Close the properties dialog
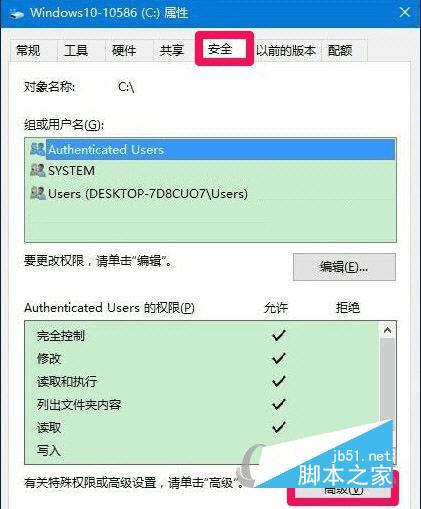Screen dimensions: 421x509 tap(405, 13)
